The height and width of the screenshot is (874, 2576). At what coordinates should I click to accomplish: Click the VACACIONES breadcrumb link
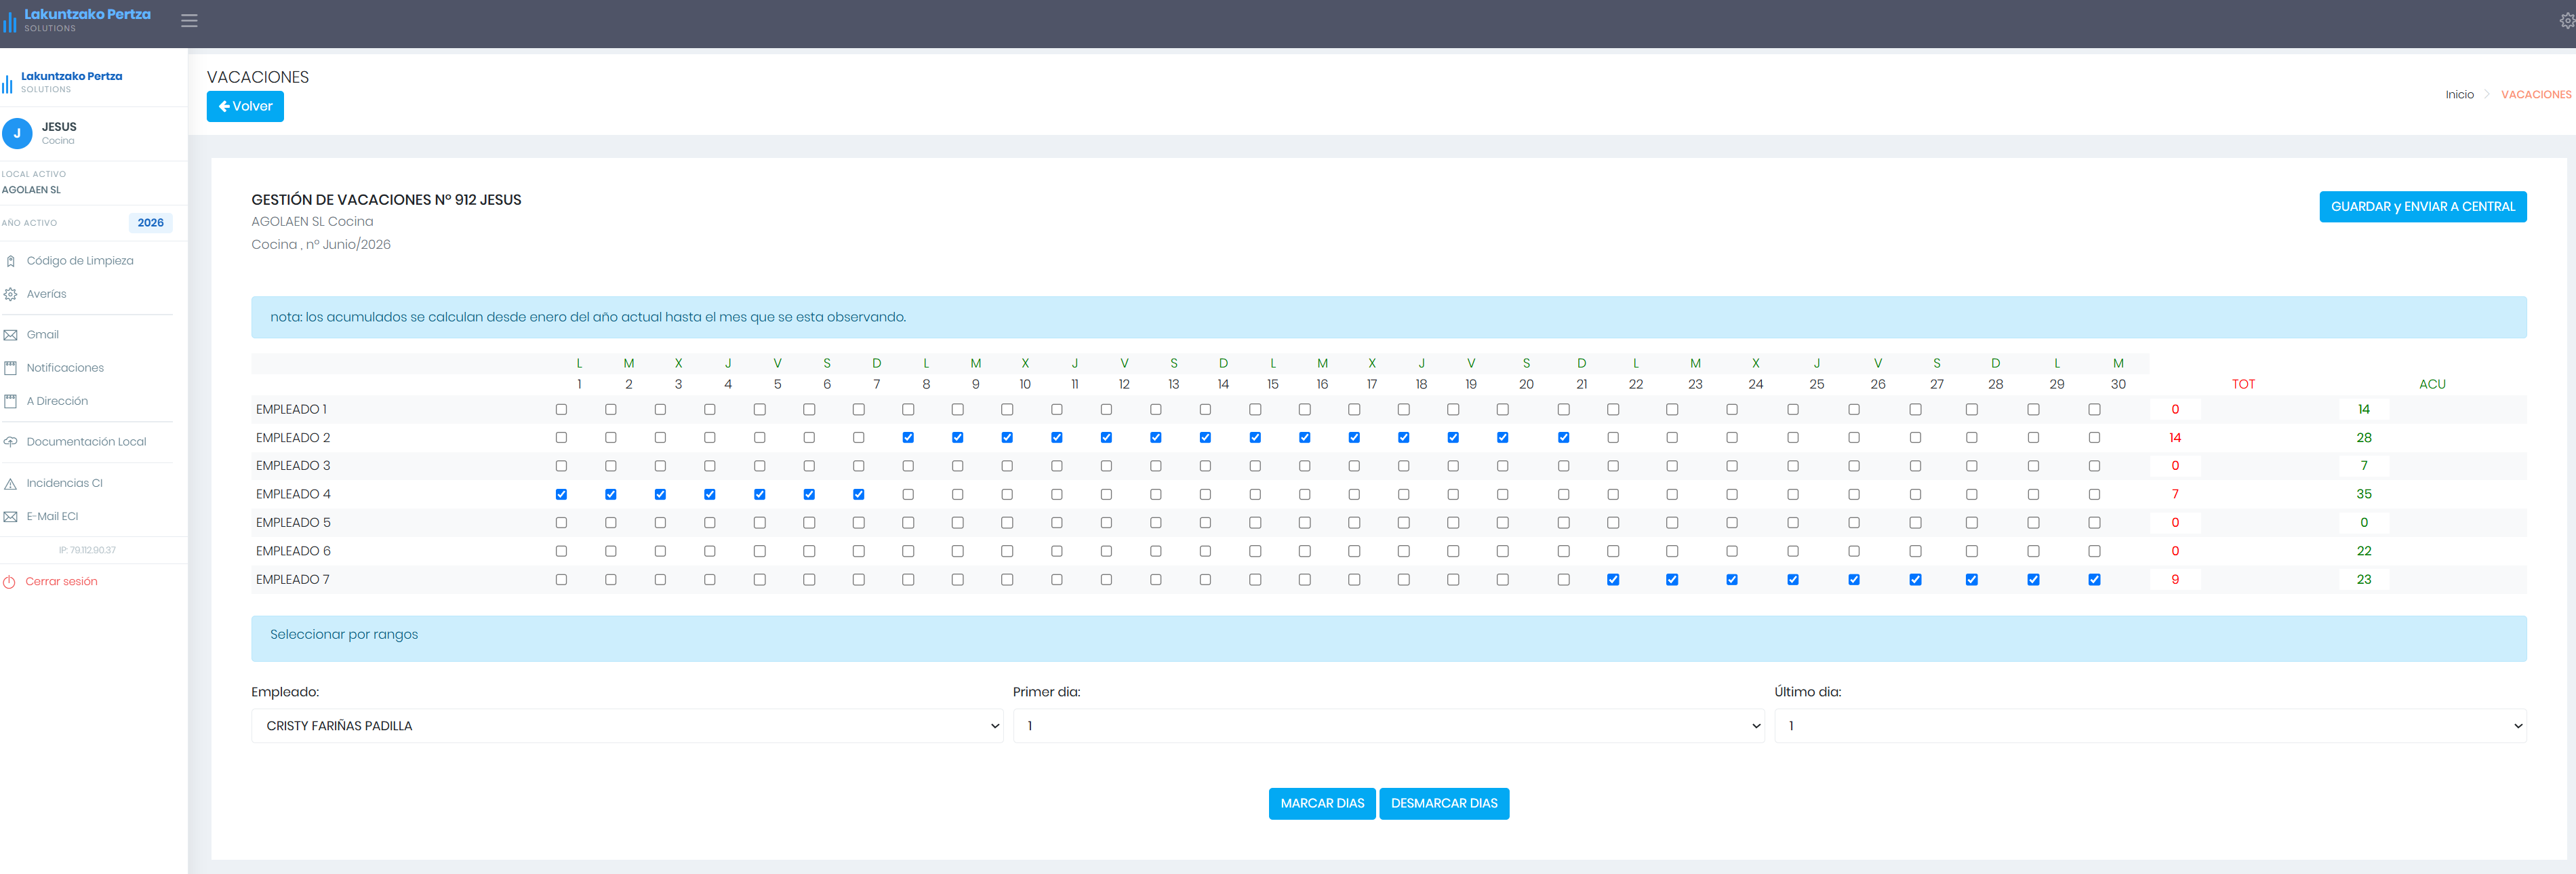[x=2535, y=95]
